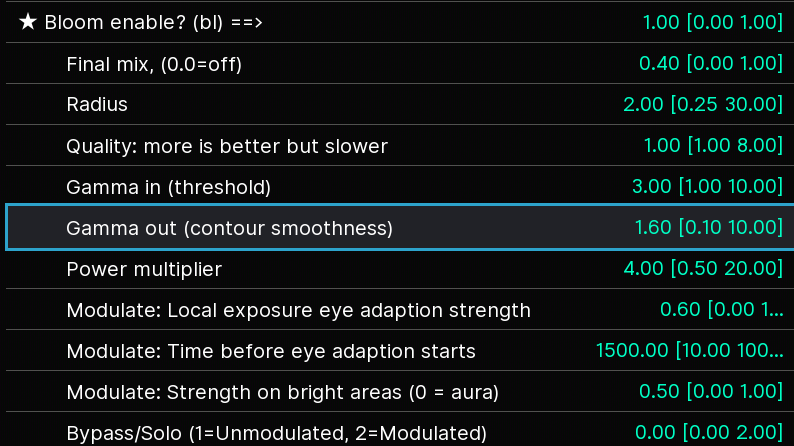Select Modulate: Strength on bright areas row
794x446 pixels.
(400, 391)
